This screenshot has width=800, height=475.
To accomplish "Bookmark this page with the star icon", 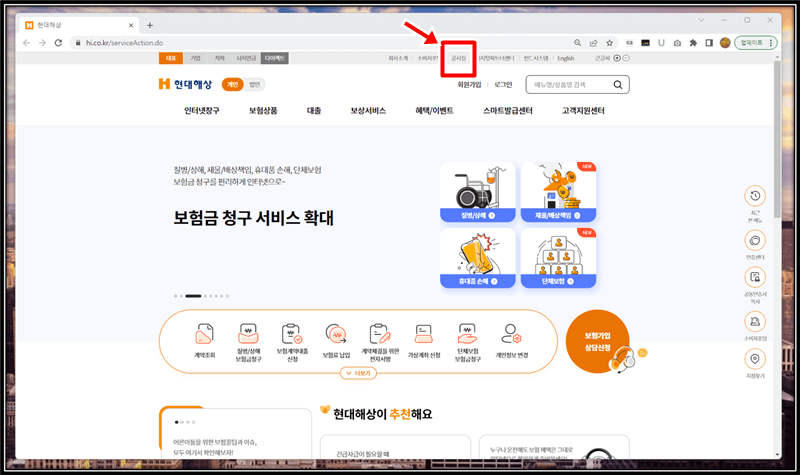I will (x=609, y=43).
